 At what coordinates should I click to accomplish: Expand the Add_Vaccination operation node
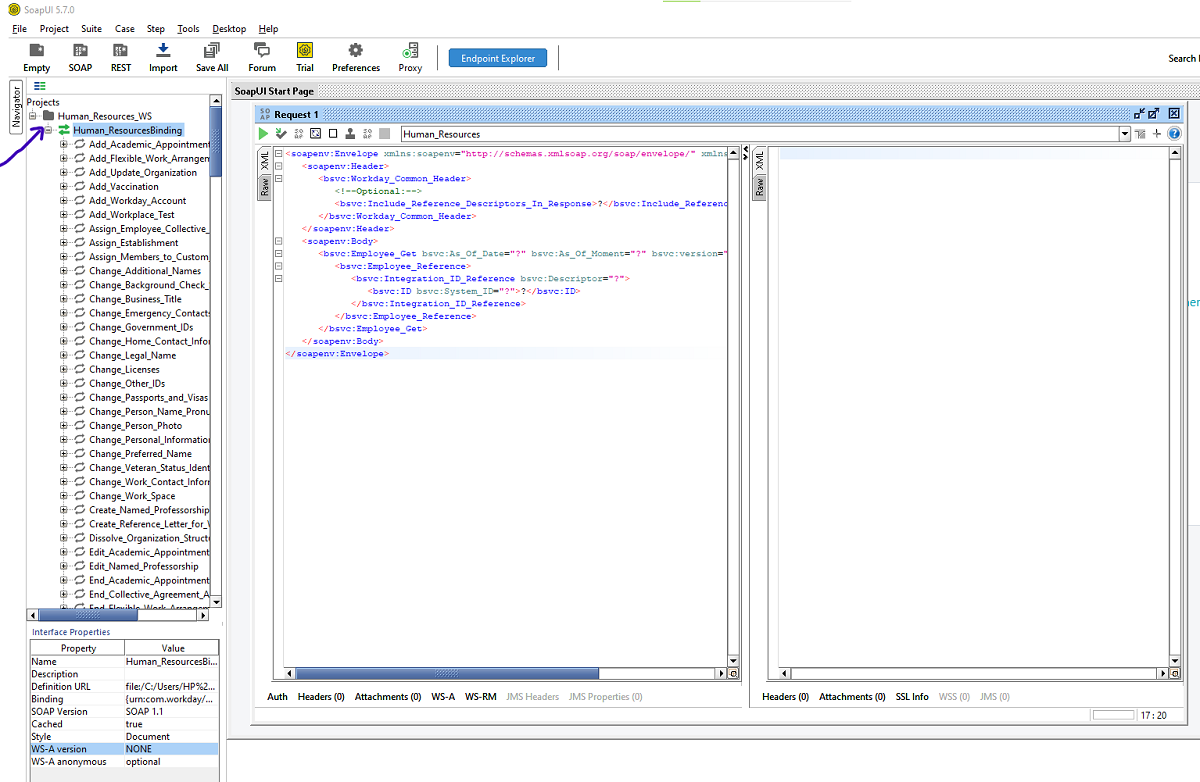coord(64,187)
